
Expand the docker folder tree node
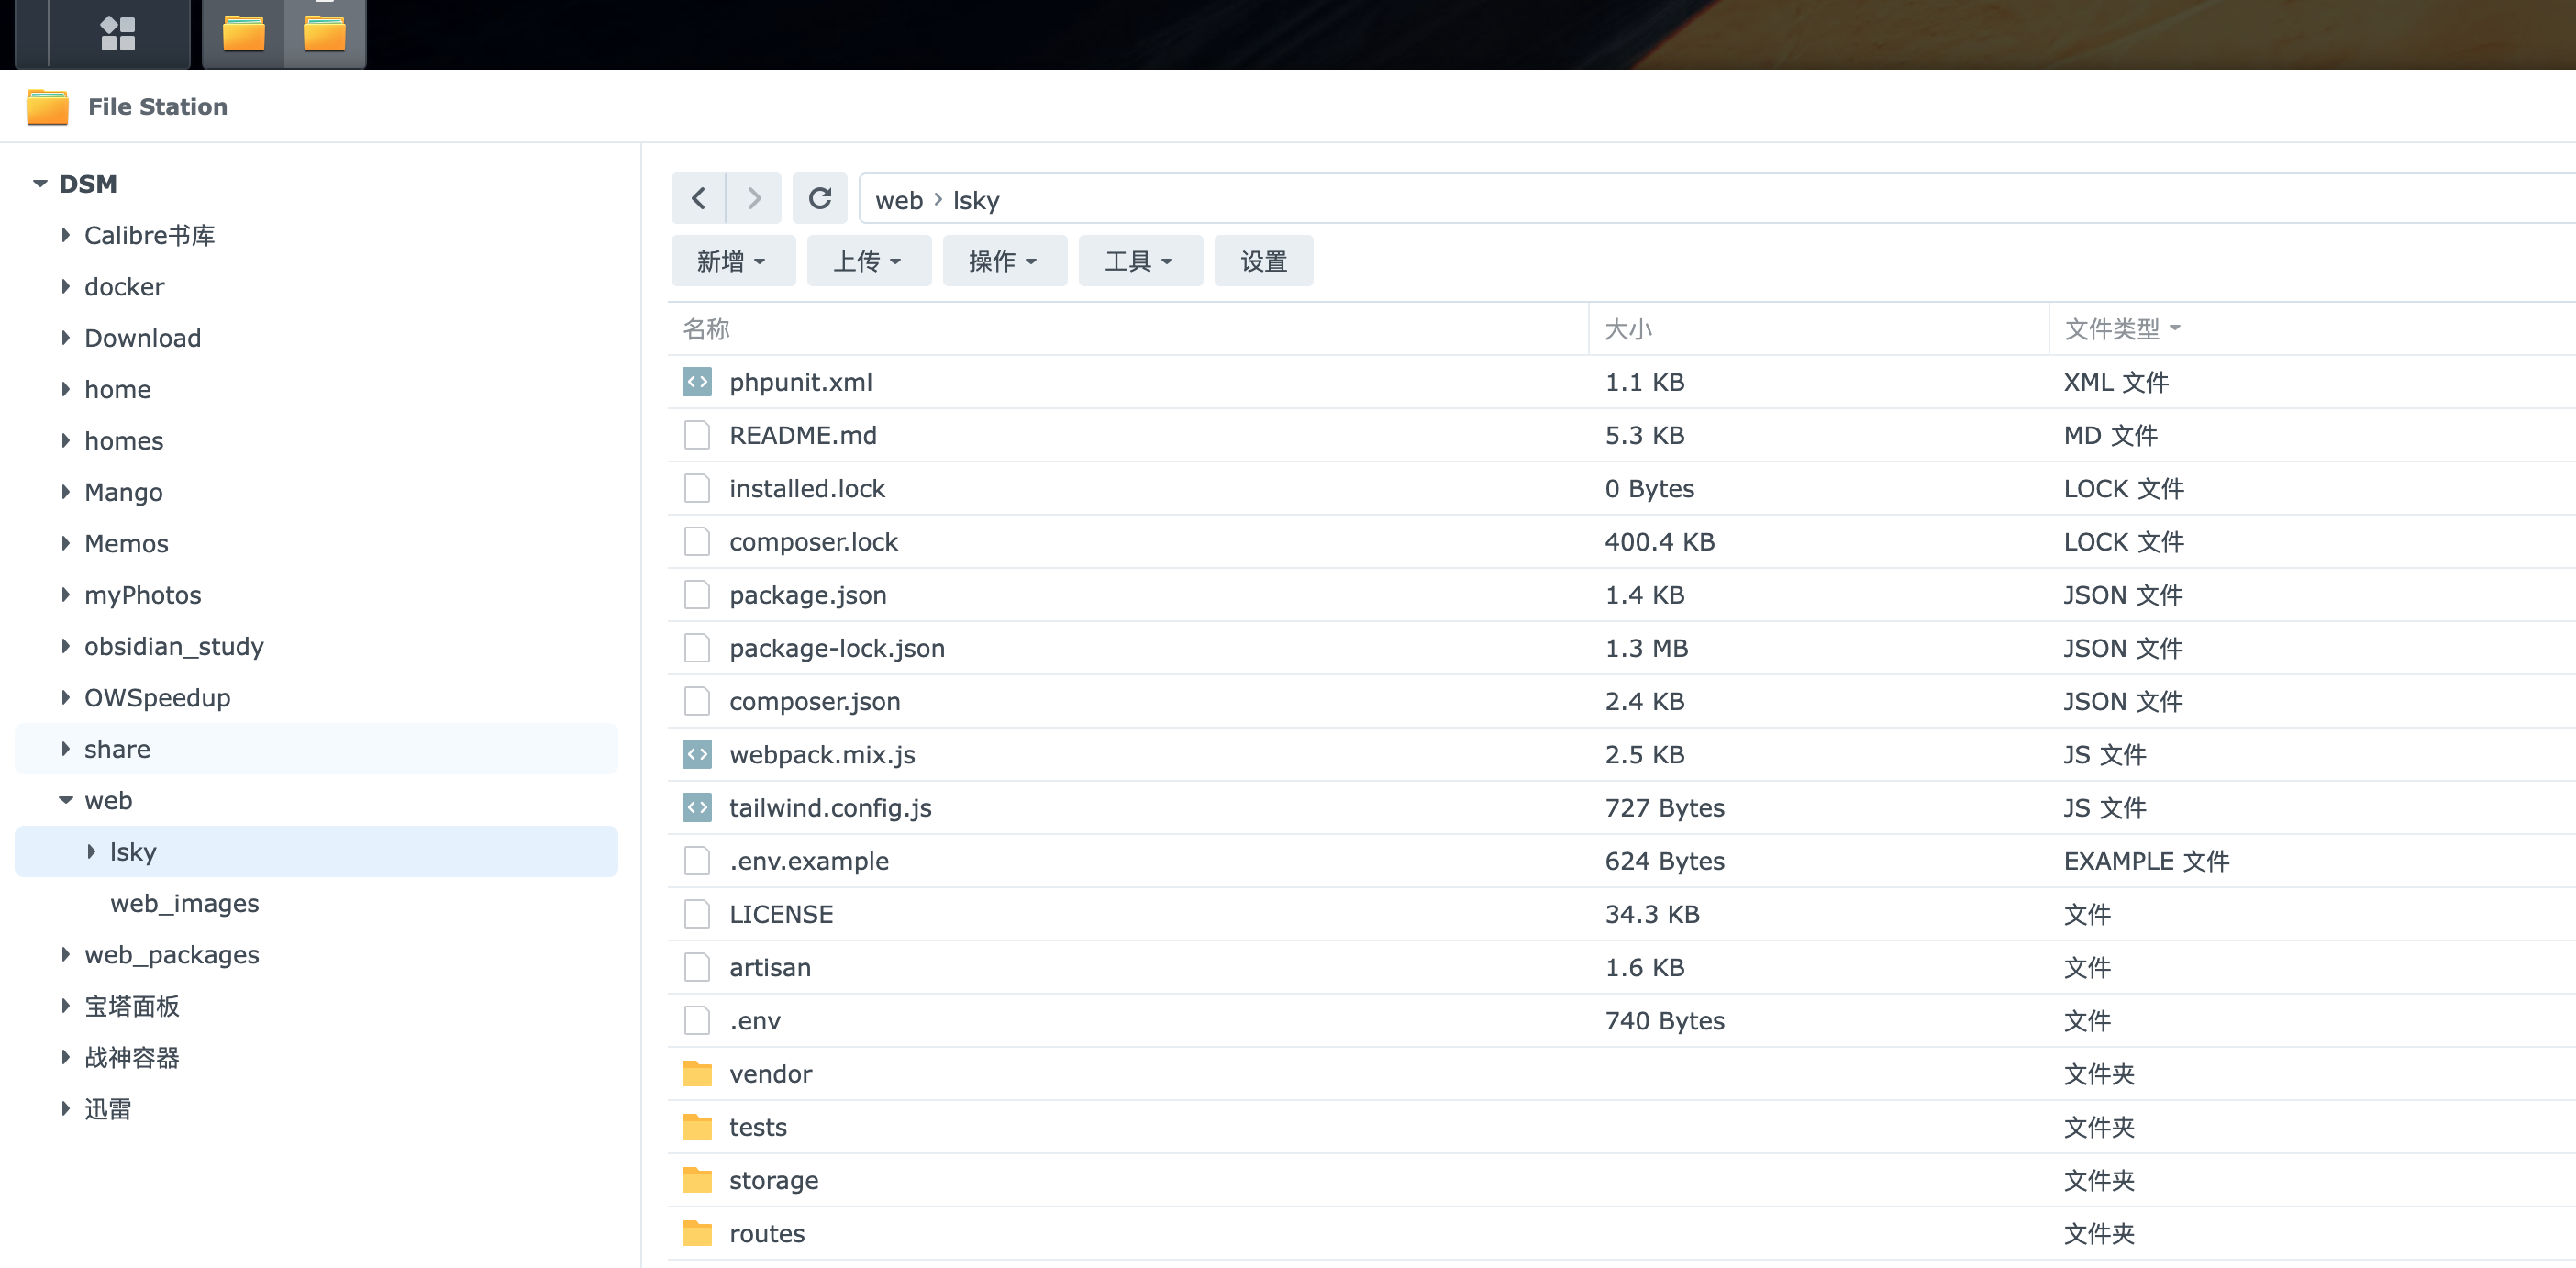coord(66,287)
